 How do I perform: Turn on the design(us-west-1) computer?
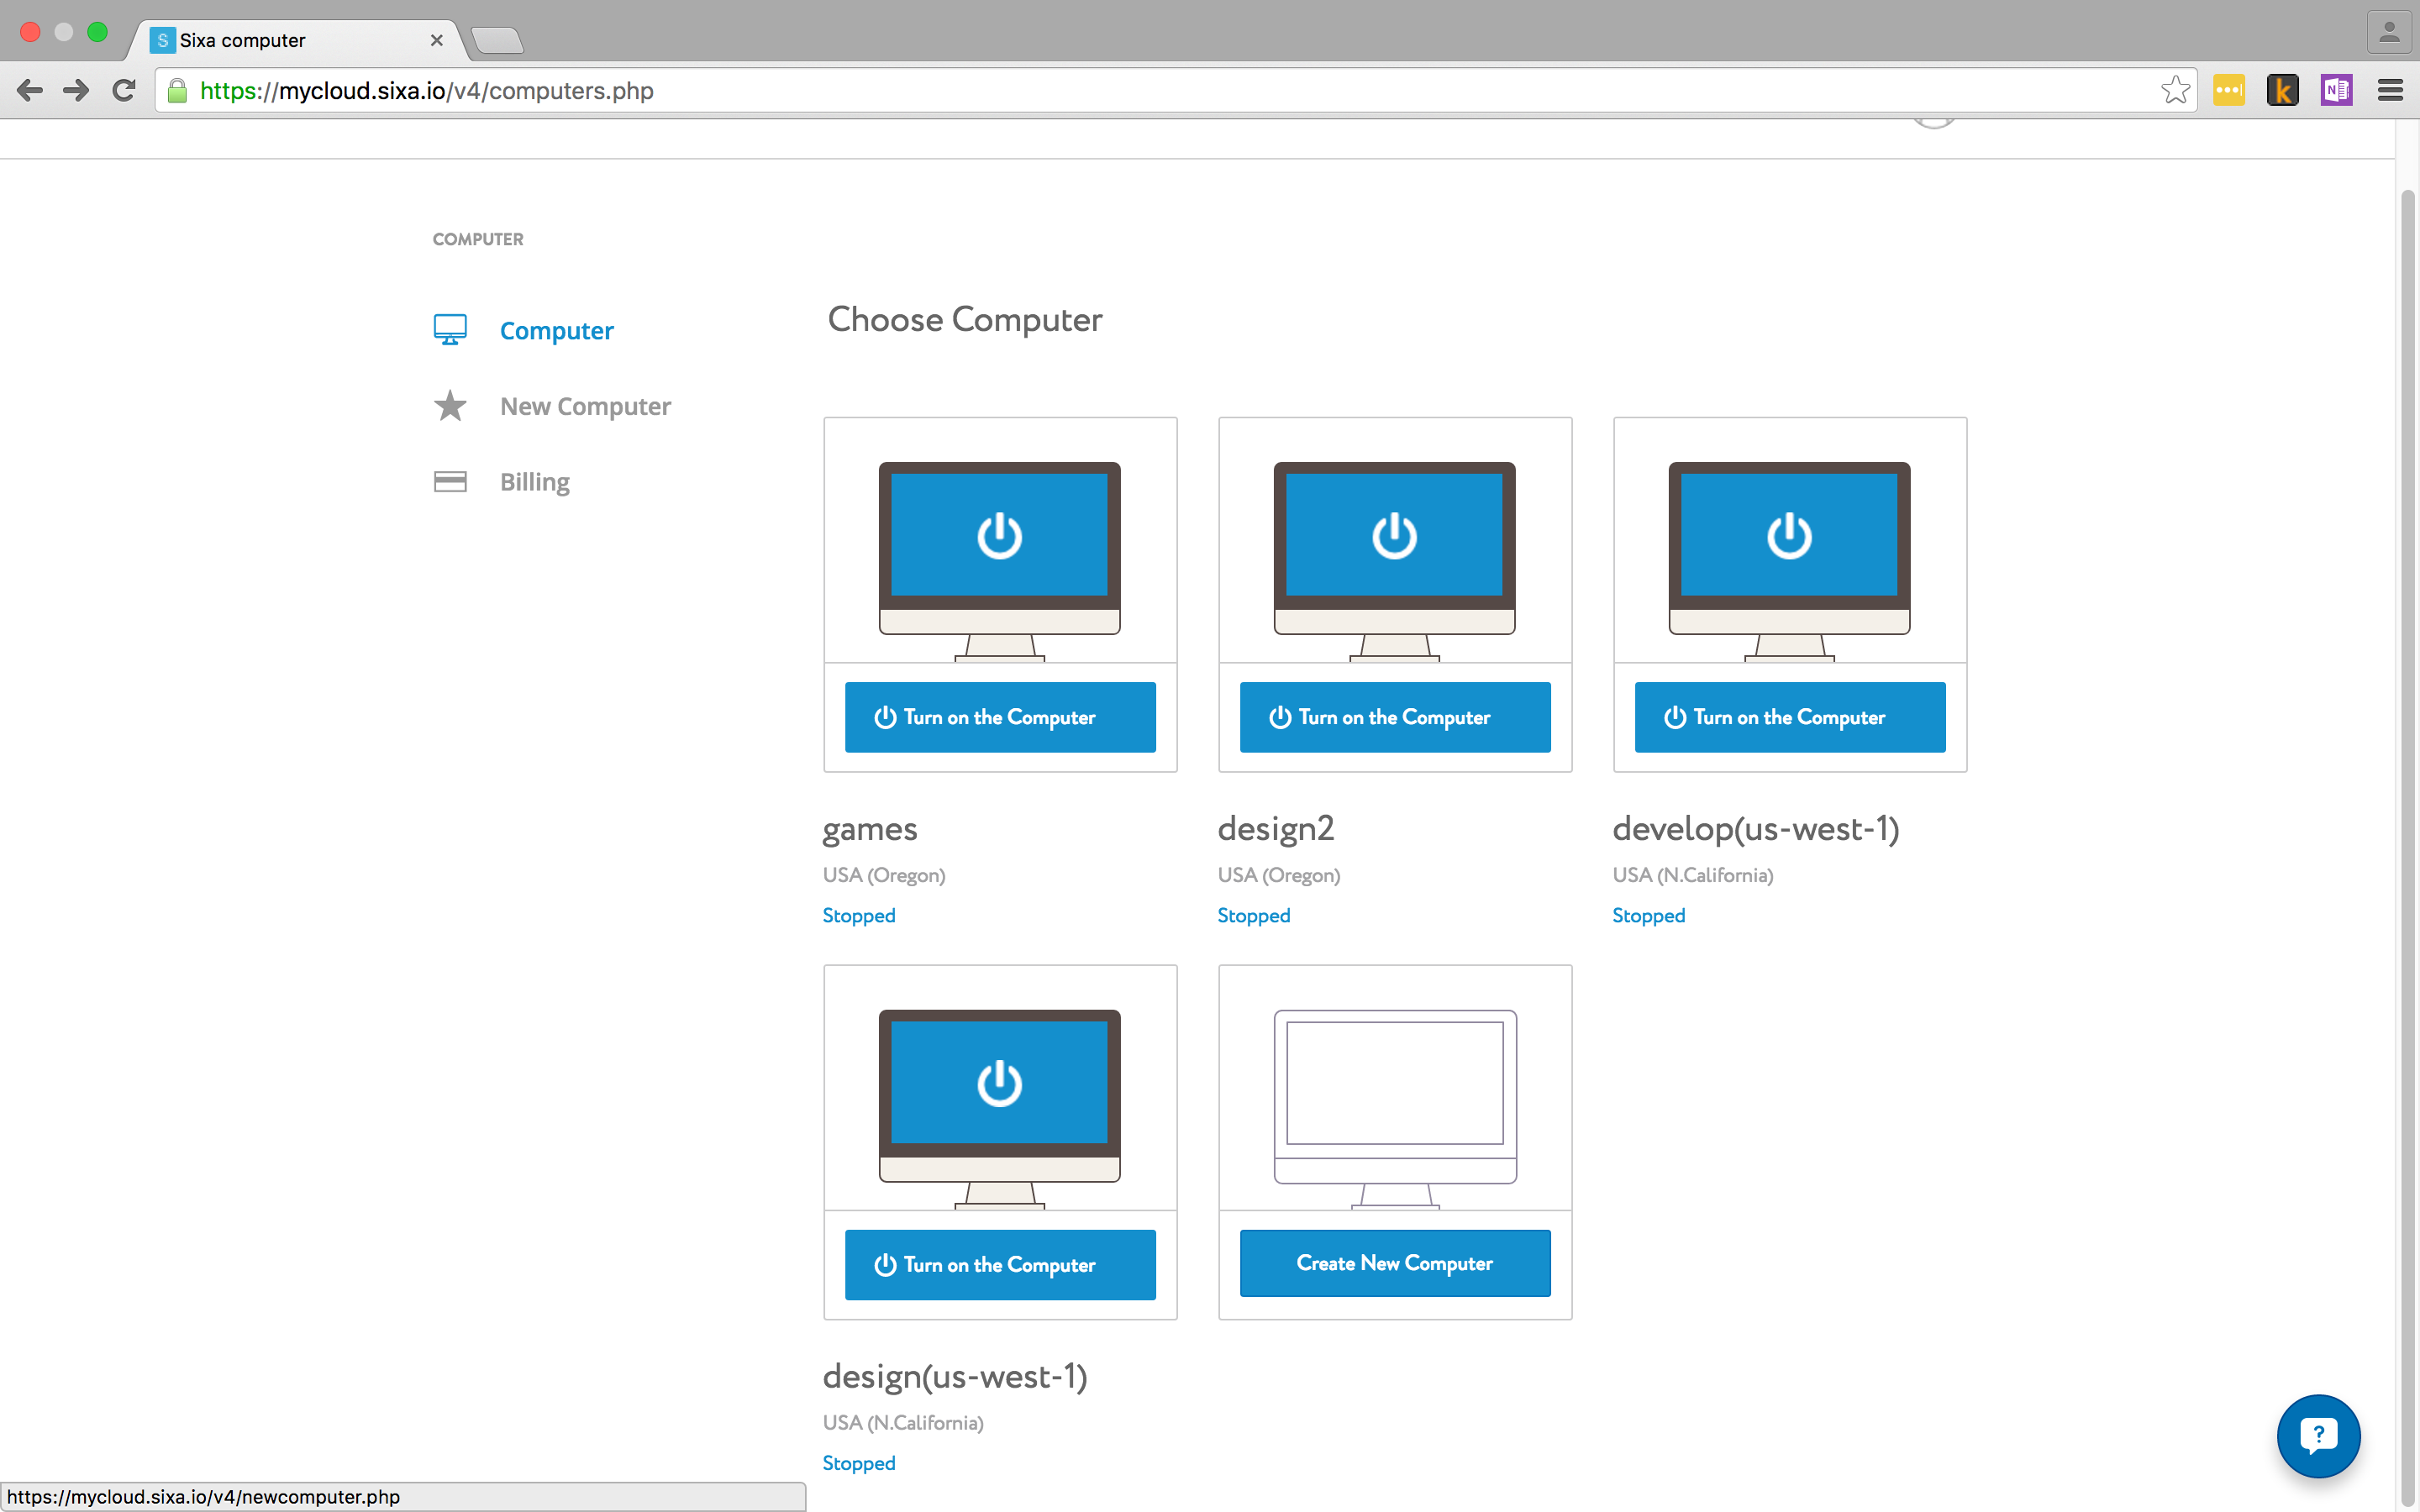(999, 1264)
